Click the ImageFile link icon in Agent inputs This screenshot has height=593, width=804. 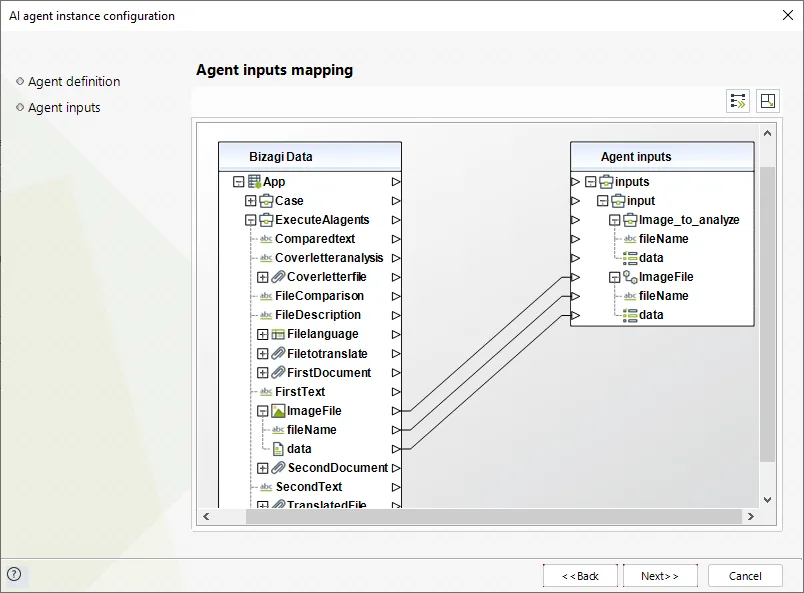pos(630,277)
